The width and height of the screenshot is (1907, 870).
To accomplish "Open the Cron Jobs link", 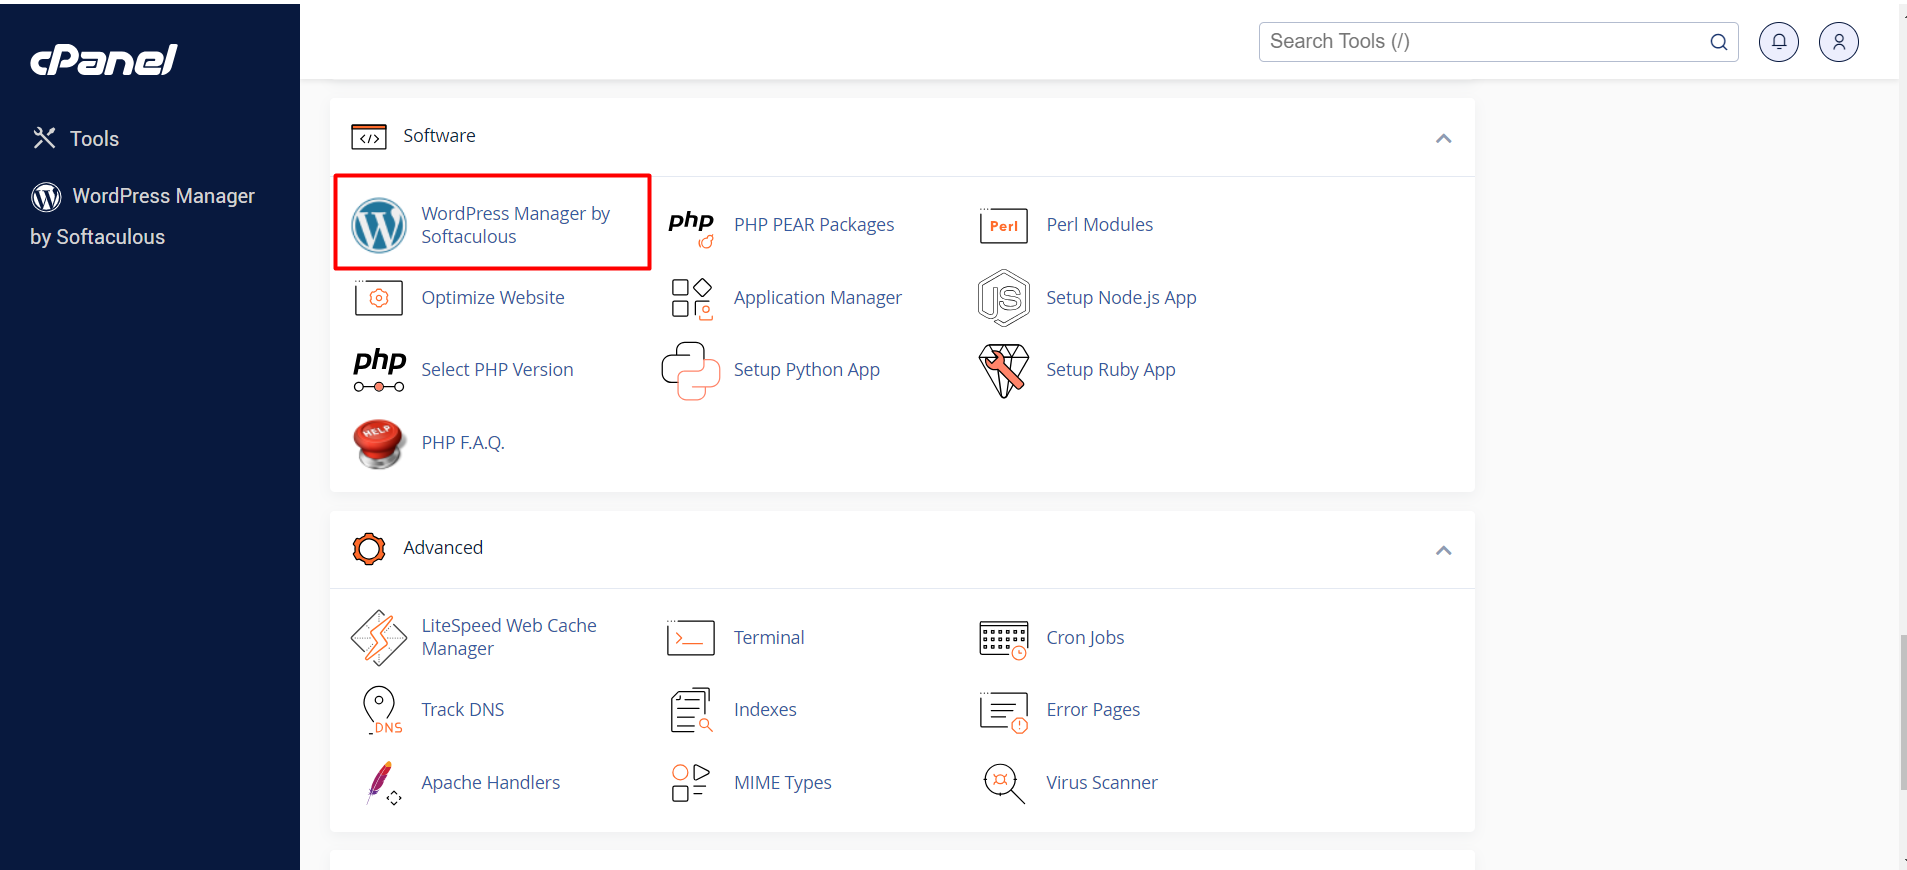I will (1085, 638).
